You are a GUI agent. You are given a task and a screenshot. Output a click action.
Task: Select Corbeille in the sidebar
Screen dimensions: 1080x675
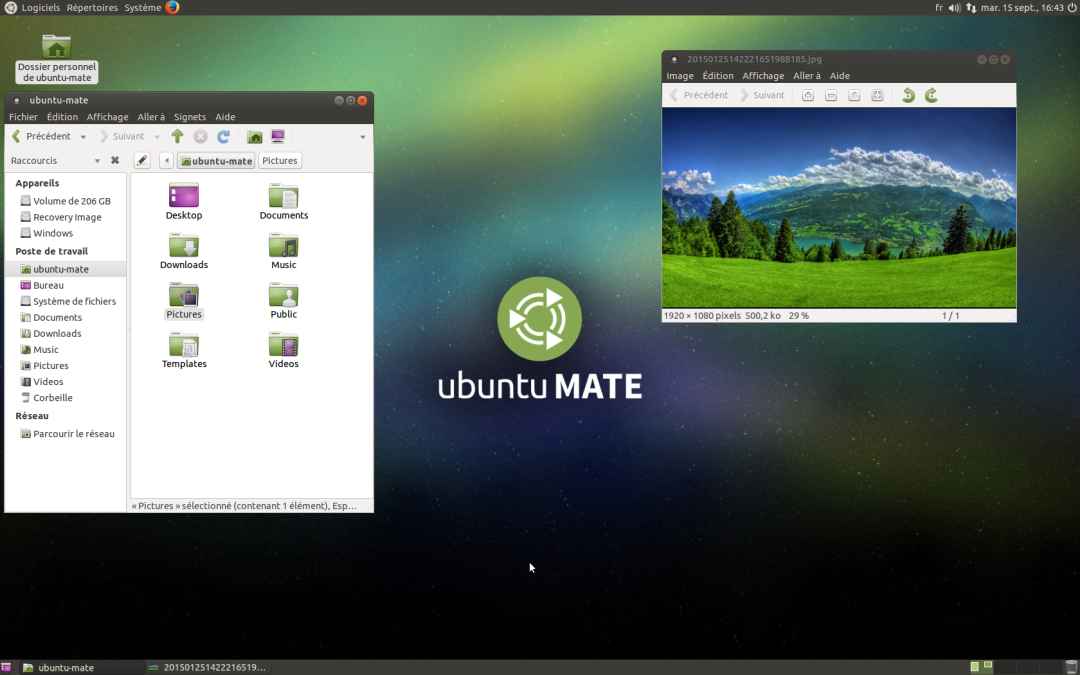pyautogui.click(x=52, y=398)
